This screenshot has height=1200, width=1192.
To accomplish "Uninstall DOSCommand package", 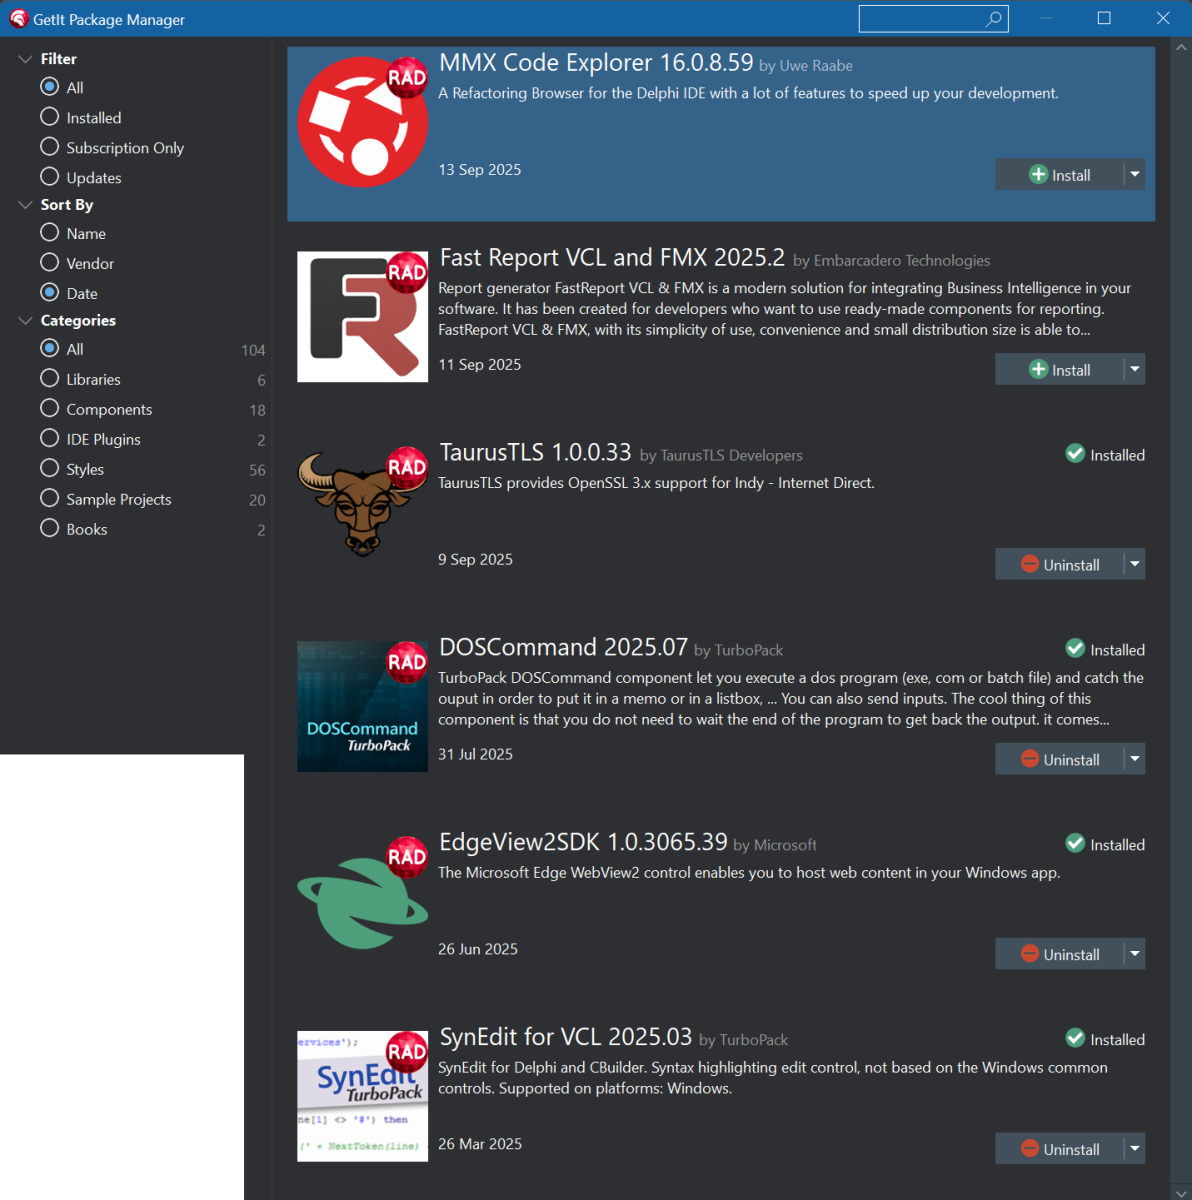I will [1059, 759].
